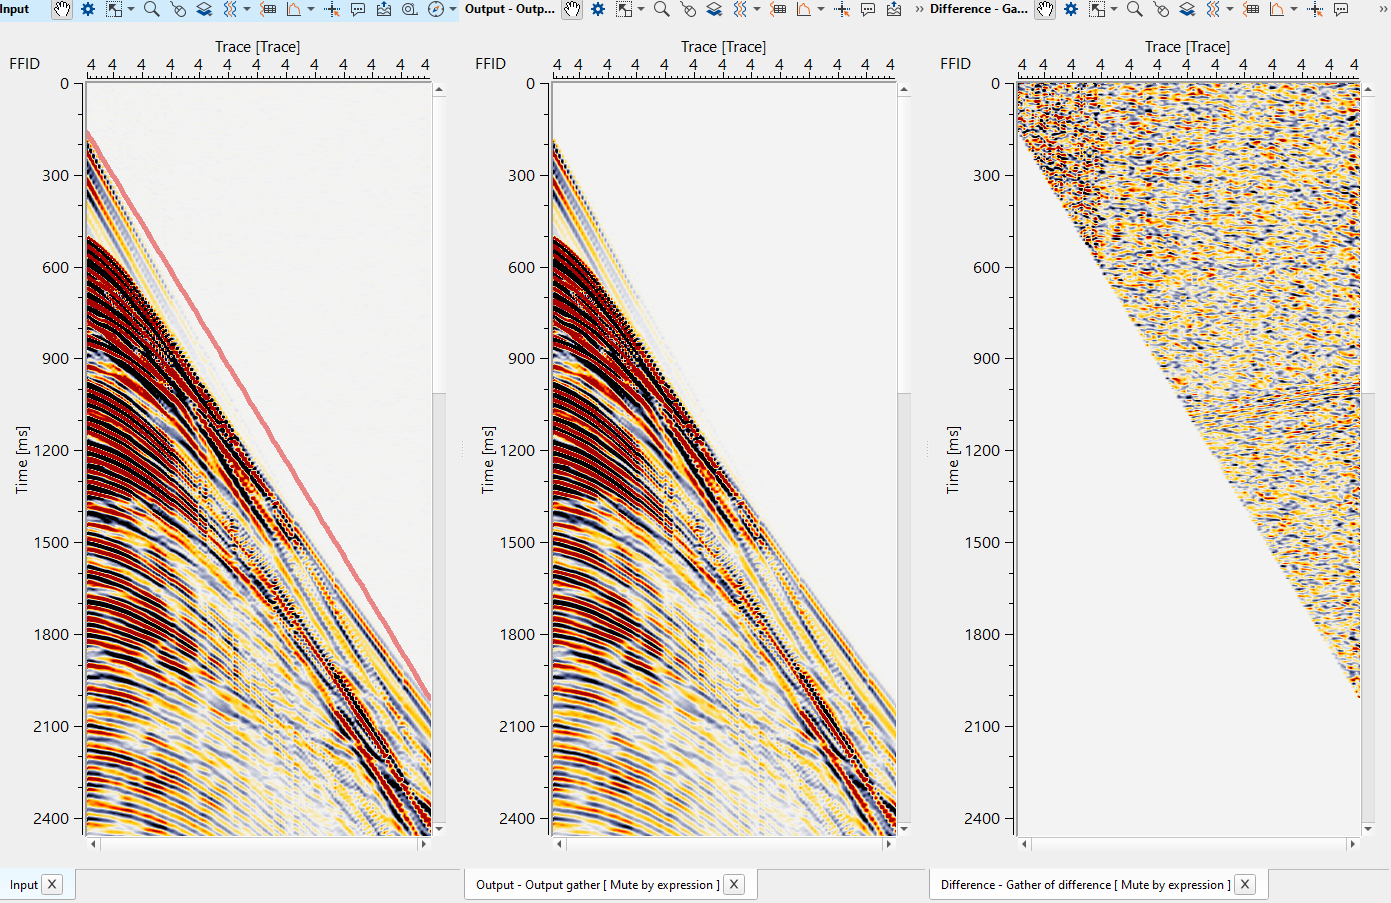Show hidden toolbar items via chevron before Difference
This screenshot has width=1391, height=903.
(919, 10)
